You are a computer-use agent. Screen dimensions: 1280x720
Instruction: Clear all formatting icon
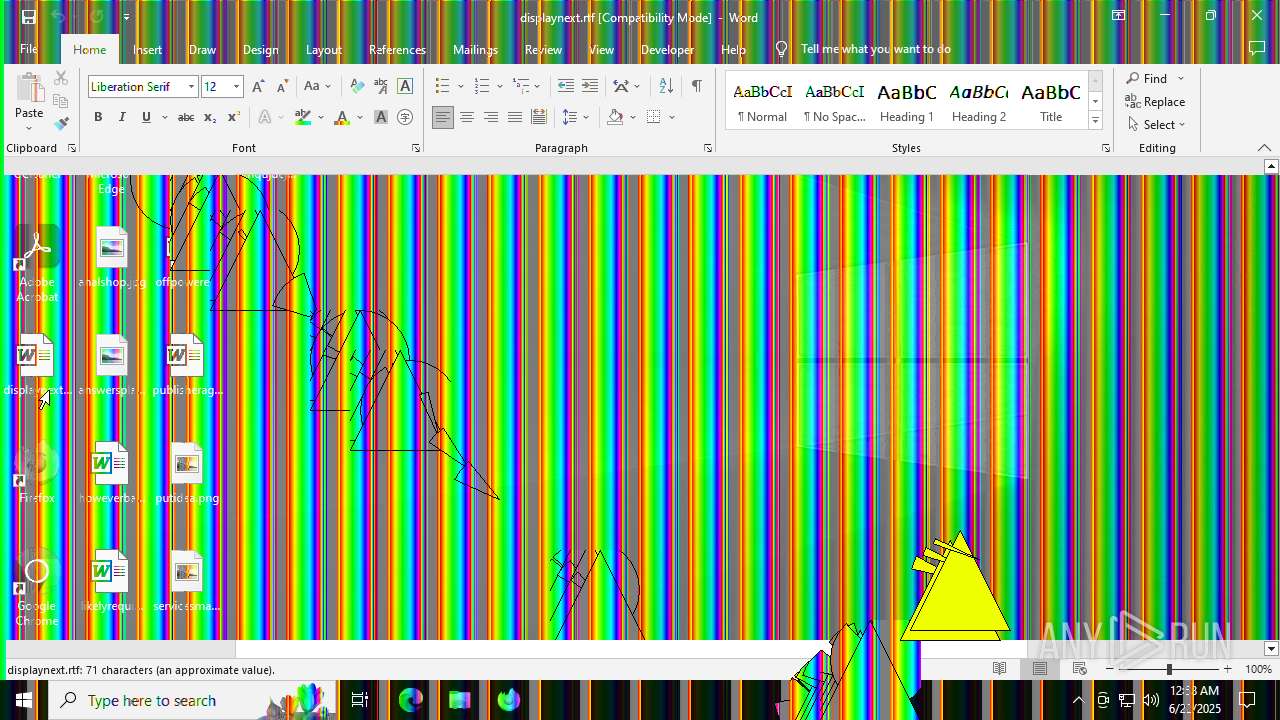pos(357,86)
